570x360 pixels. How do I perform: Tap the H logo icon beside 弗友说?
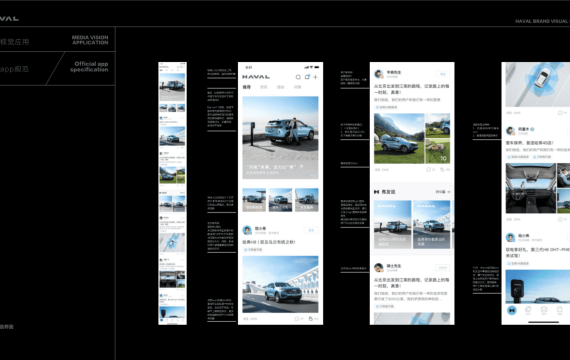pyautogui.click(x=377, y=192)
